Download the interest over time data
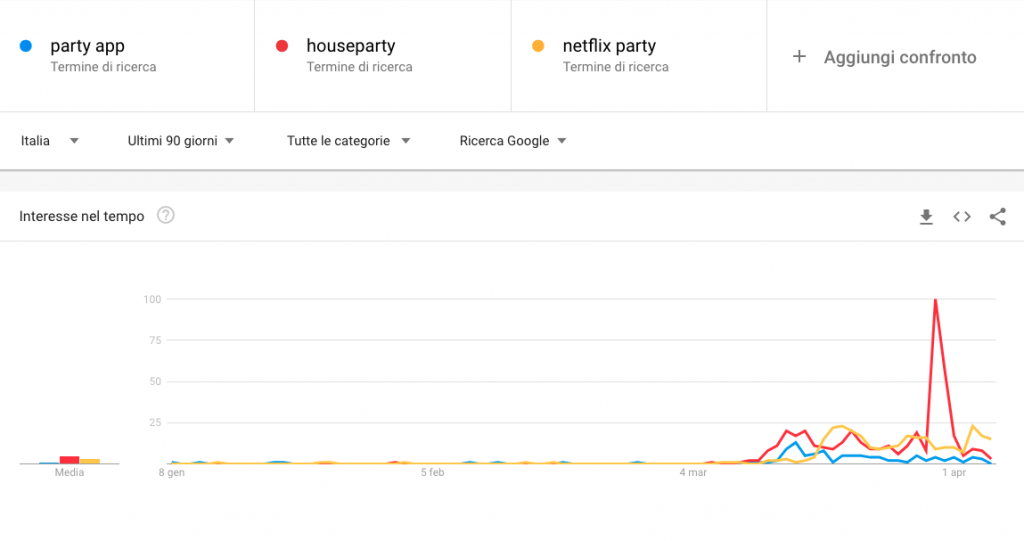 (926, 217)
